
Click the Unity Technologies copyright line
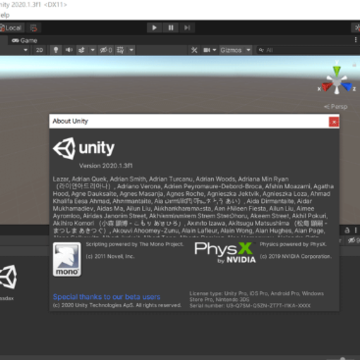[x=117, y=305]
